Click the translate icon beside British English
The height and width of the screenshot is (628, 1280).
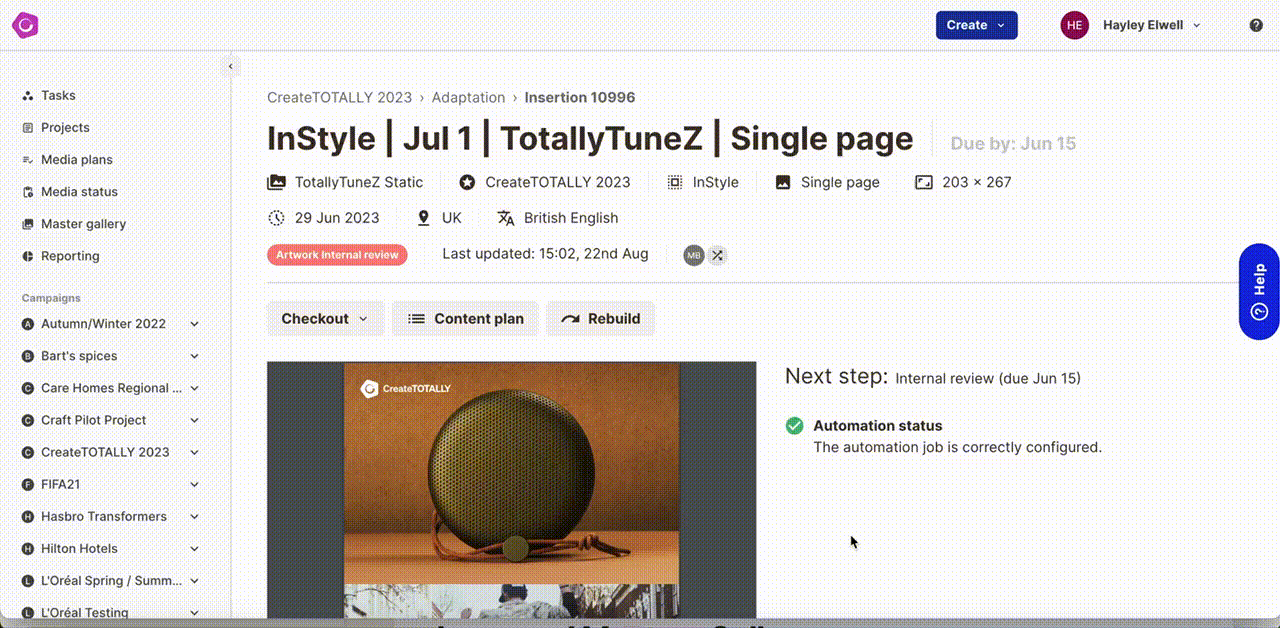(506, 218)
